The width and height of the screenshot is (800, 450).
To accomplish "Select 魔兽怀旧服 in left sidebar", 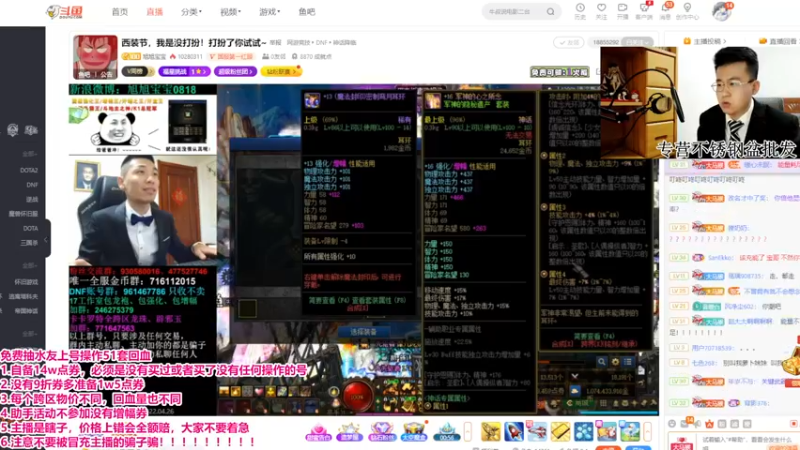I will (23, 214).
